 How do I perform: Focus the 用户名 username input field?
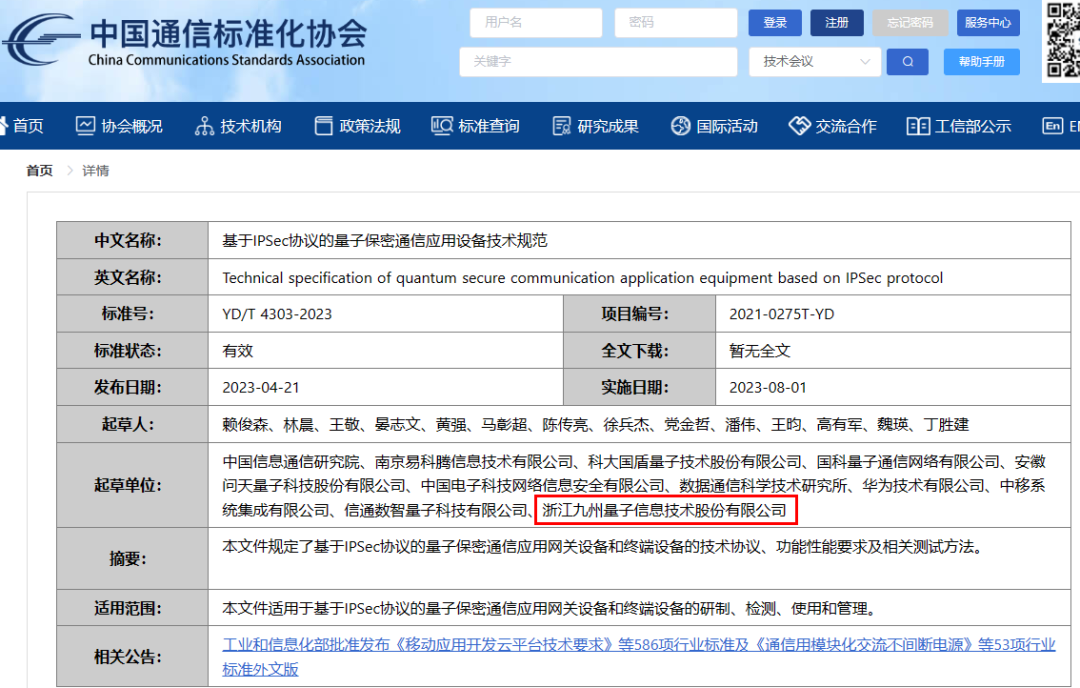535,23
